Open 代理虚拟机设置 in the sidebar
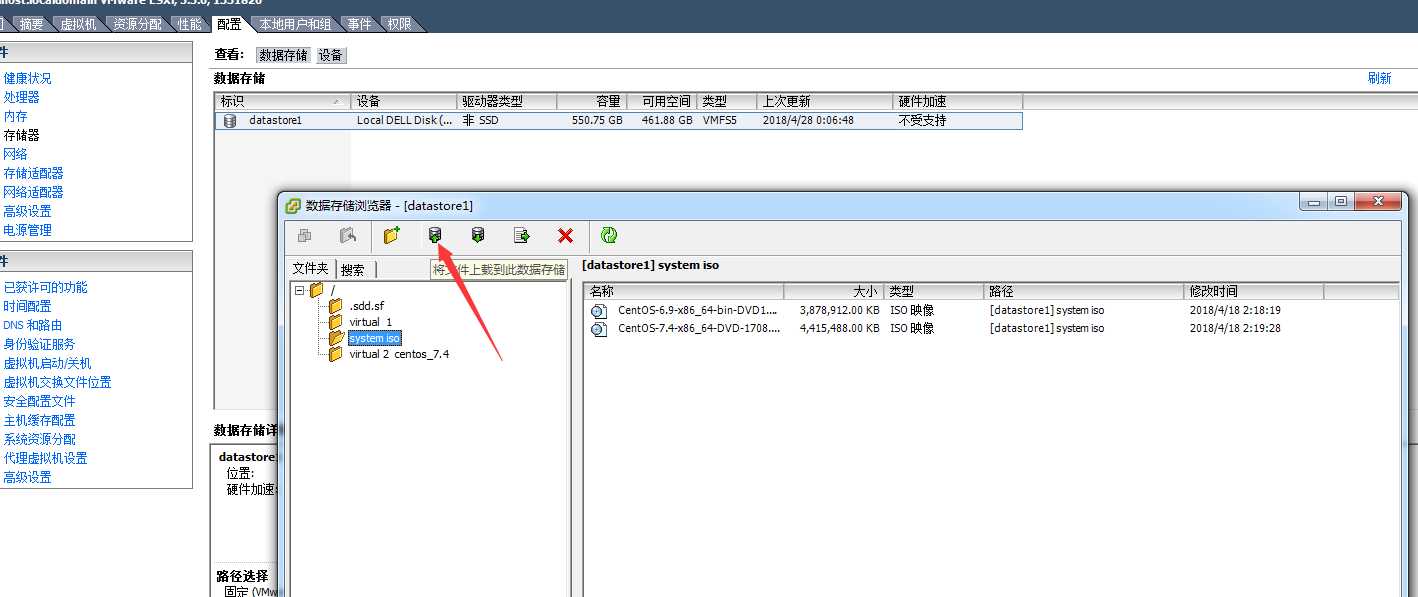This screenshot has width=1418, height=597. click(x=45, y=458)
